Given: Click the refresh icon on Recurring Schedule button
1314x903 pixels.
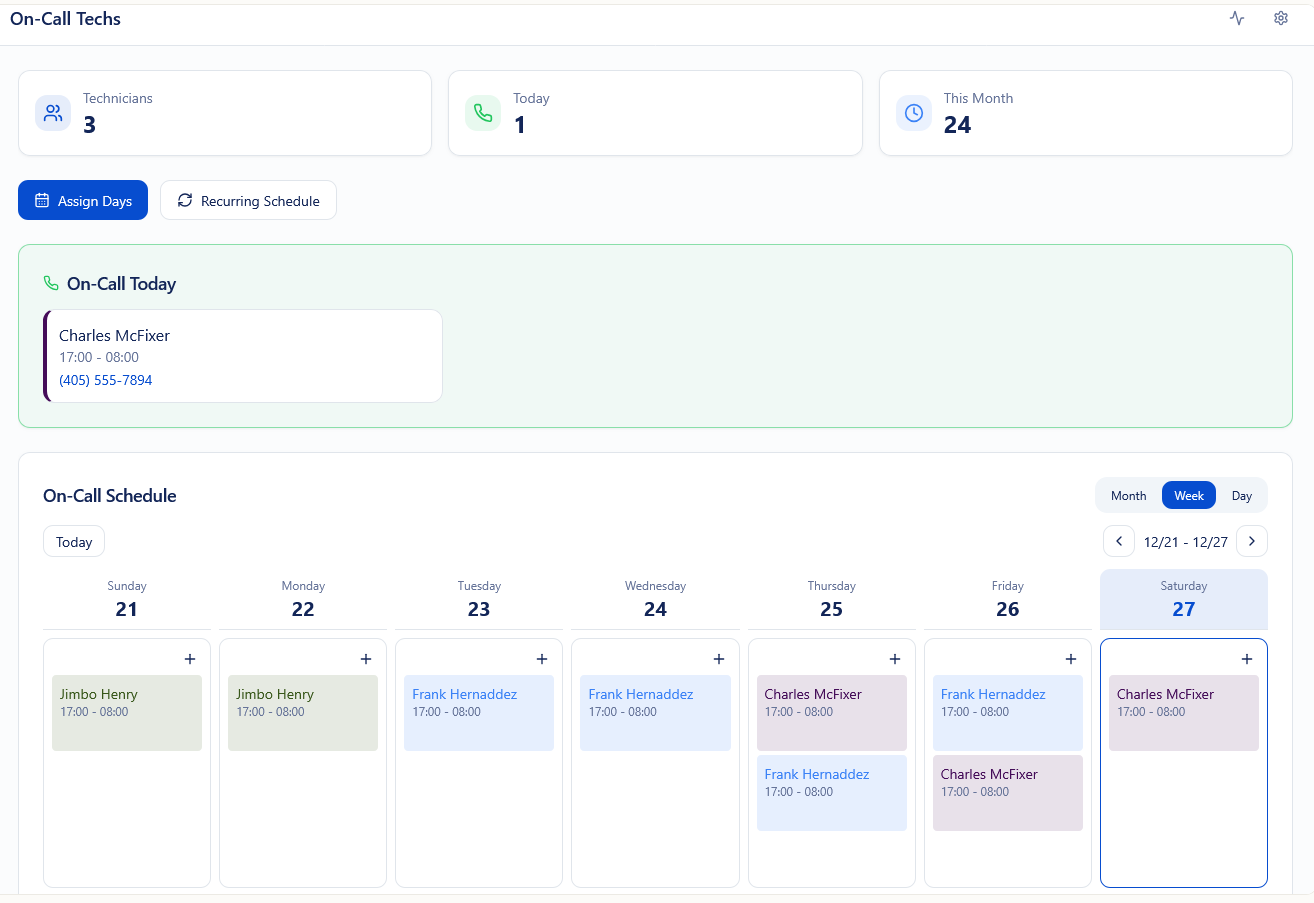Looking at the screenshot, I should click(x=184, y=200).
